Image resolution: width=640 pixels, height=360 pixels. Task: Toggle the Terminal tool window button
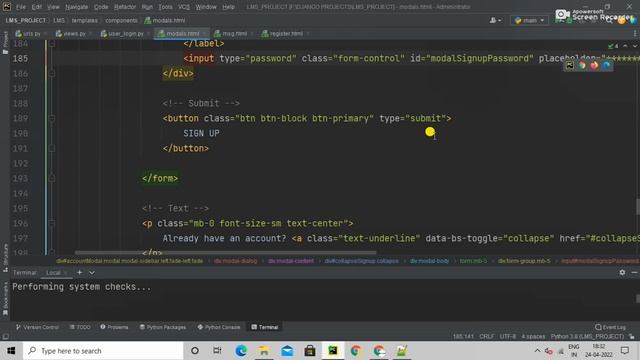tap(265, 327)
